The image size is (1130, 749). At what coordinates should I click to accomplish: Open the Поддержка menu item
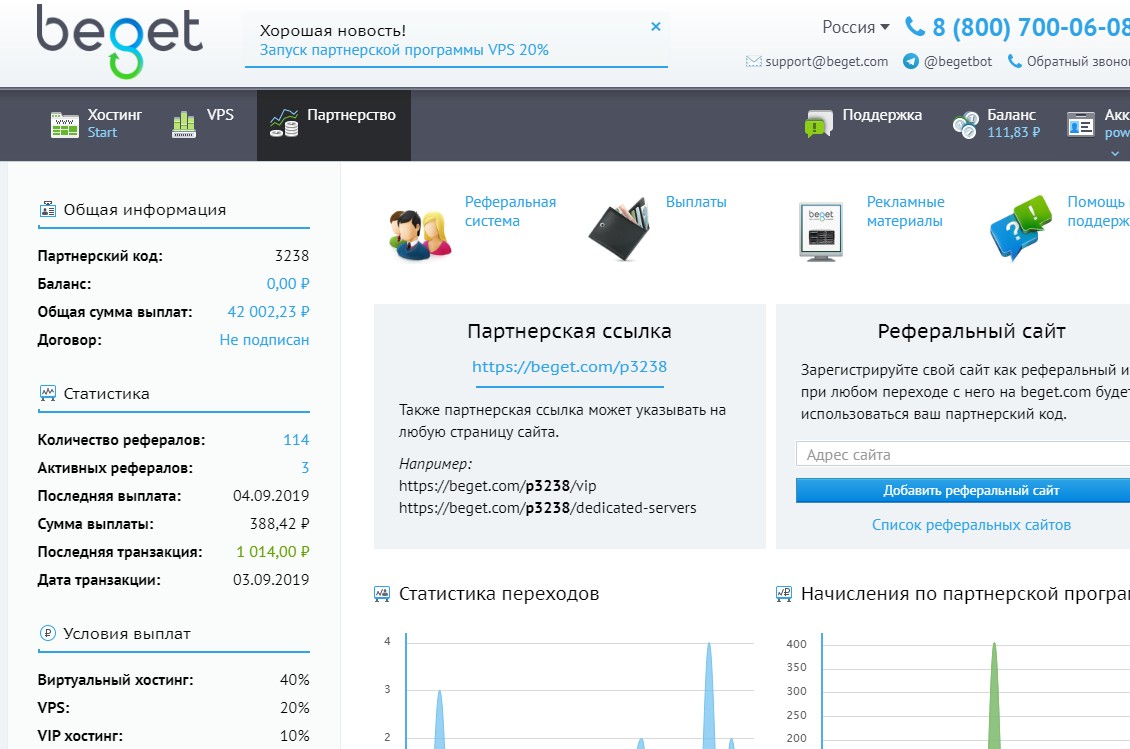tap(882, 115)
